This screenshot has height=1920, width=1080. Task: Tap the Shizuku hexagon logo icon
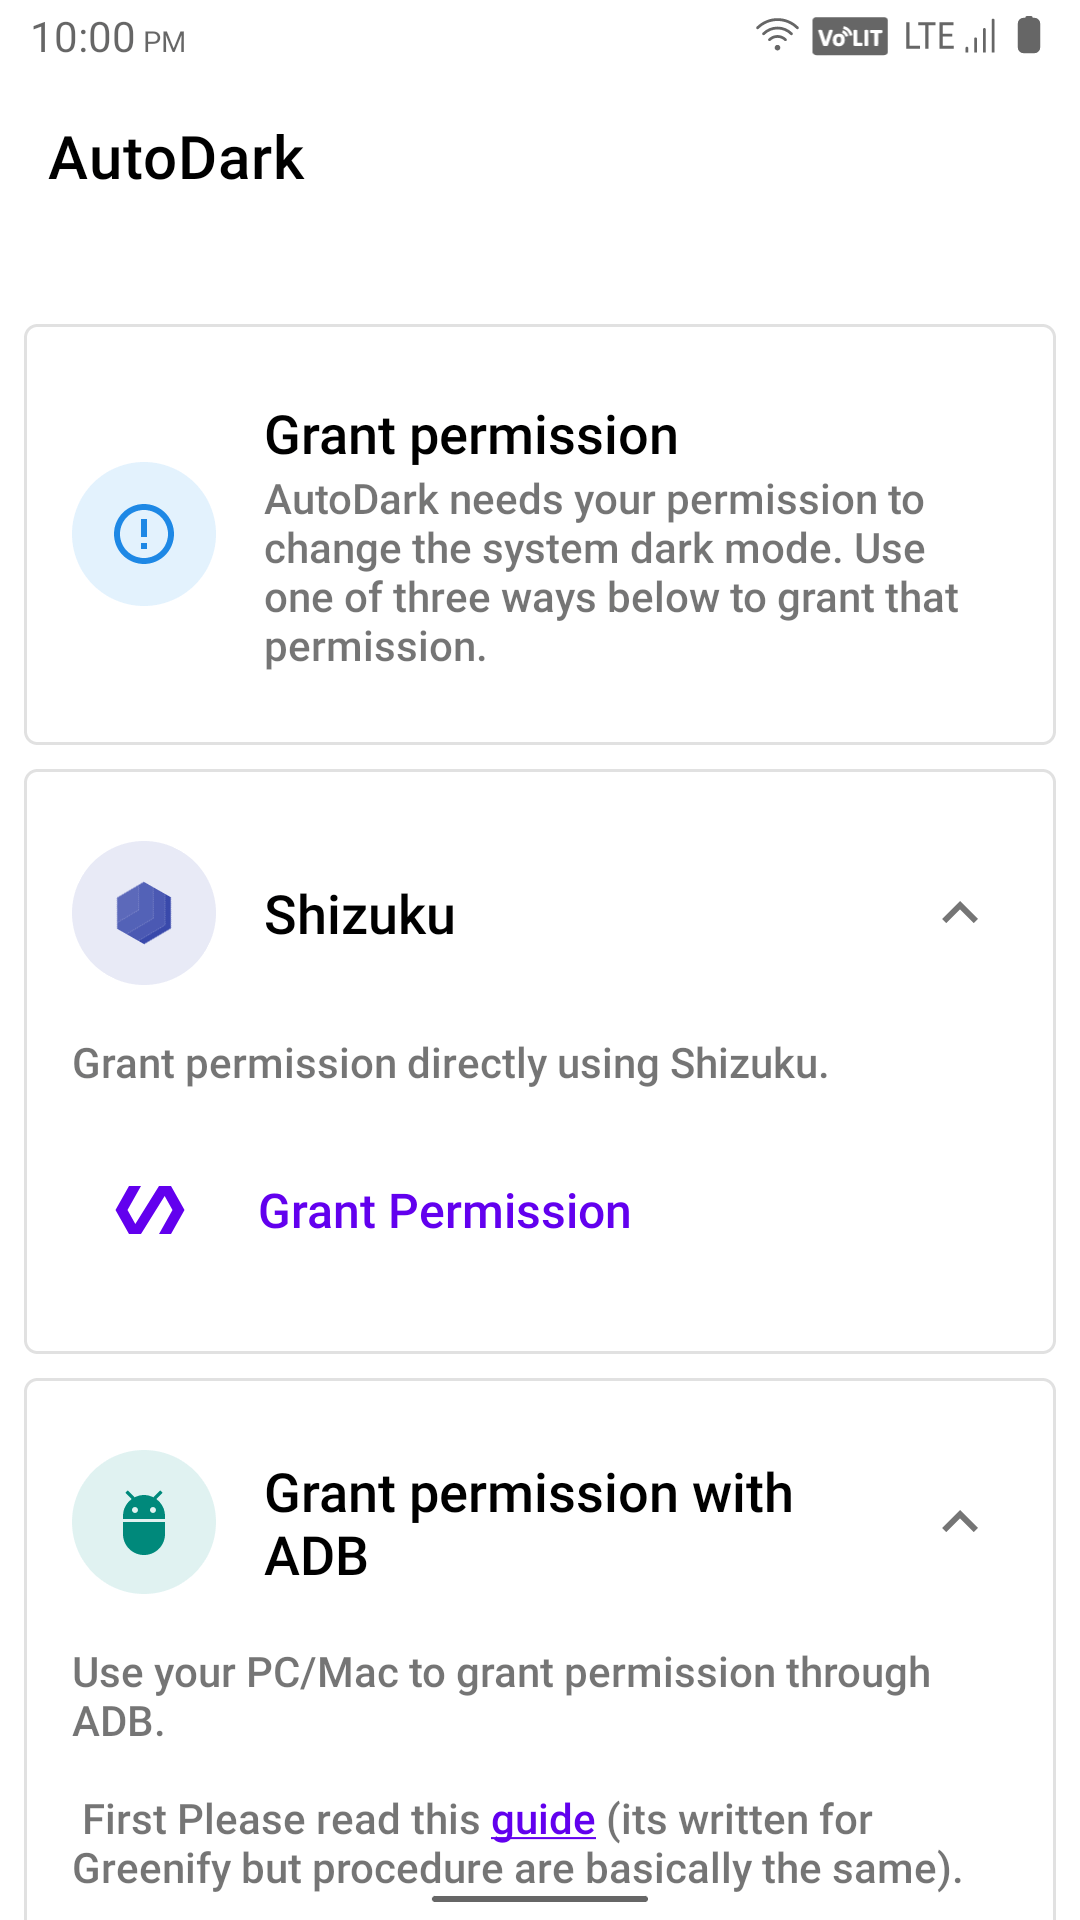pos(144,913)
